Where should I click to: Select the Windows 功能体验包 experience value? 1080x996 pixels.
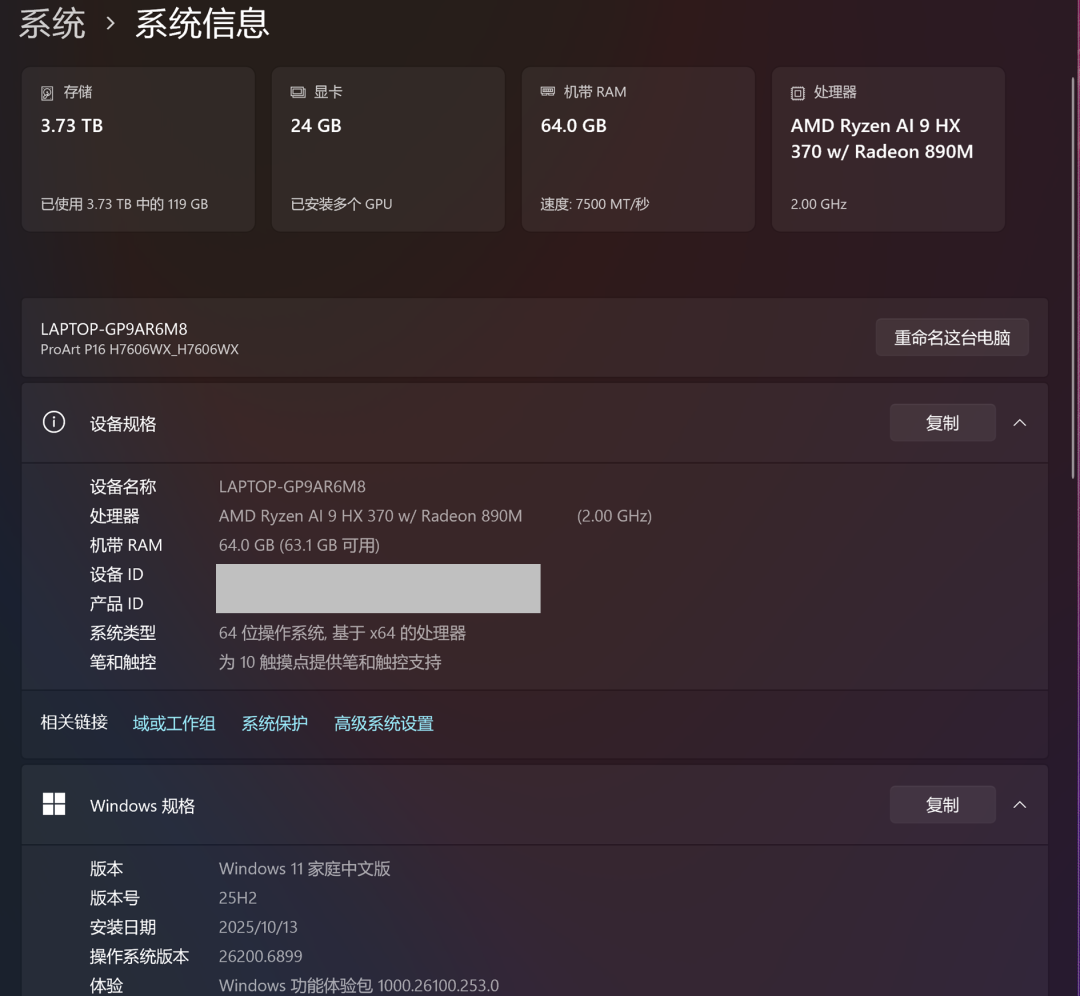click(359, 986)
